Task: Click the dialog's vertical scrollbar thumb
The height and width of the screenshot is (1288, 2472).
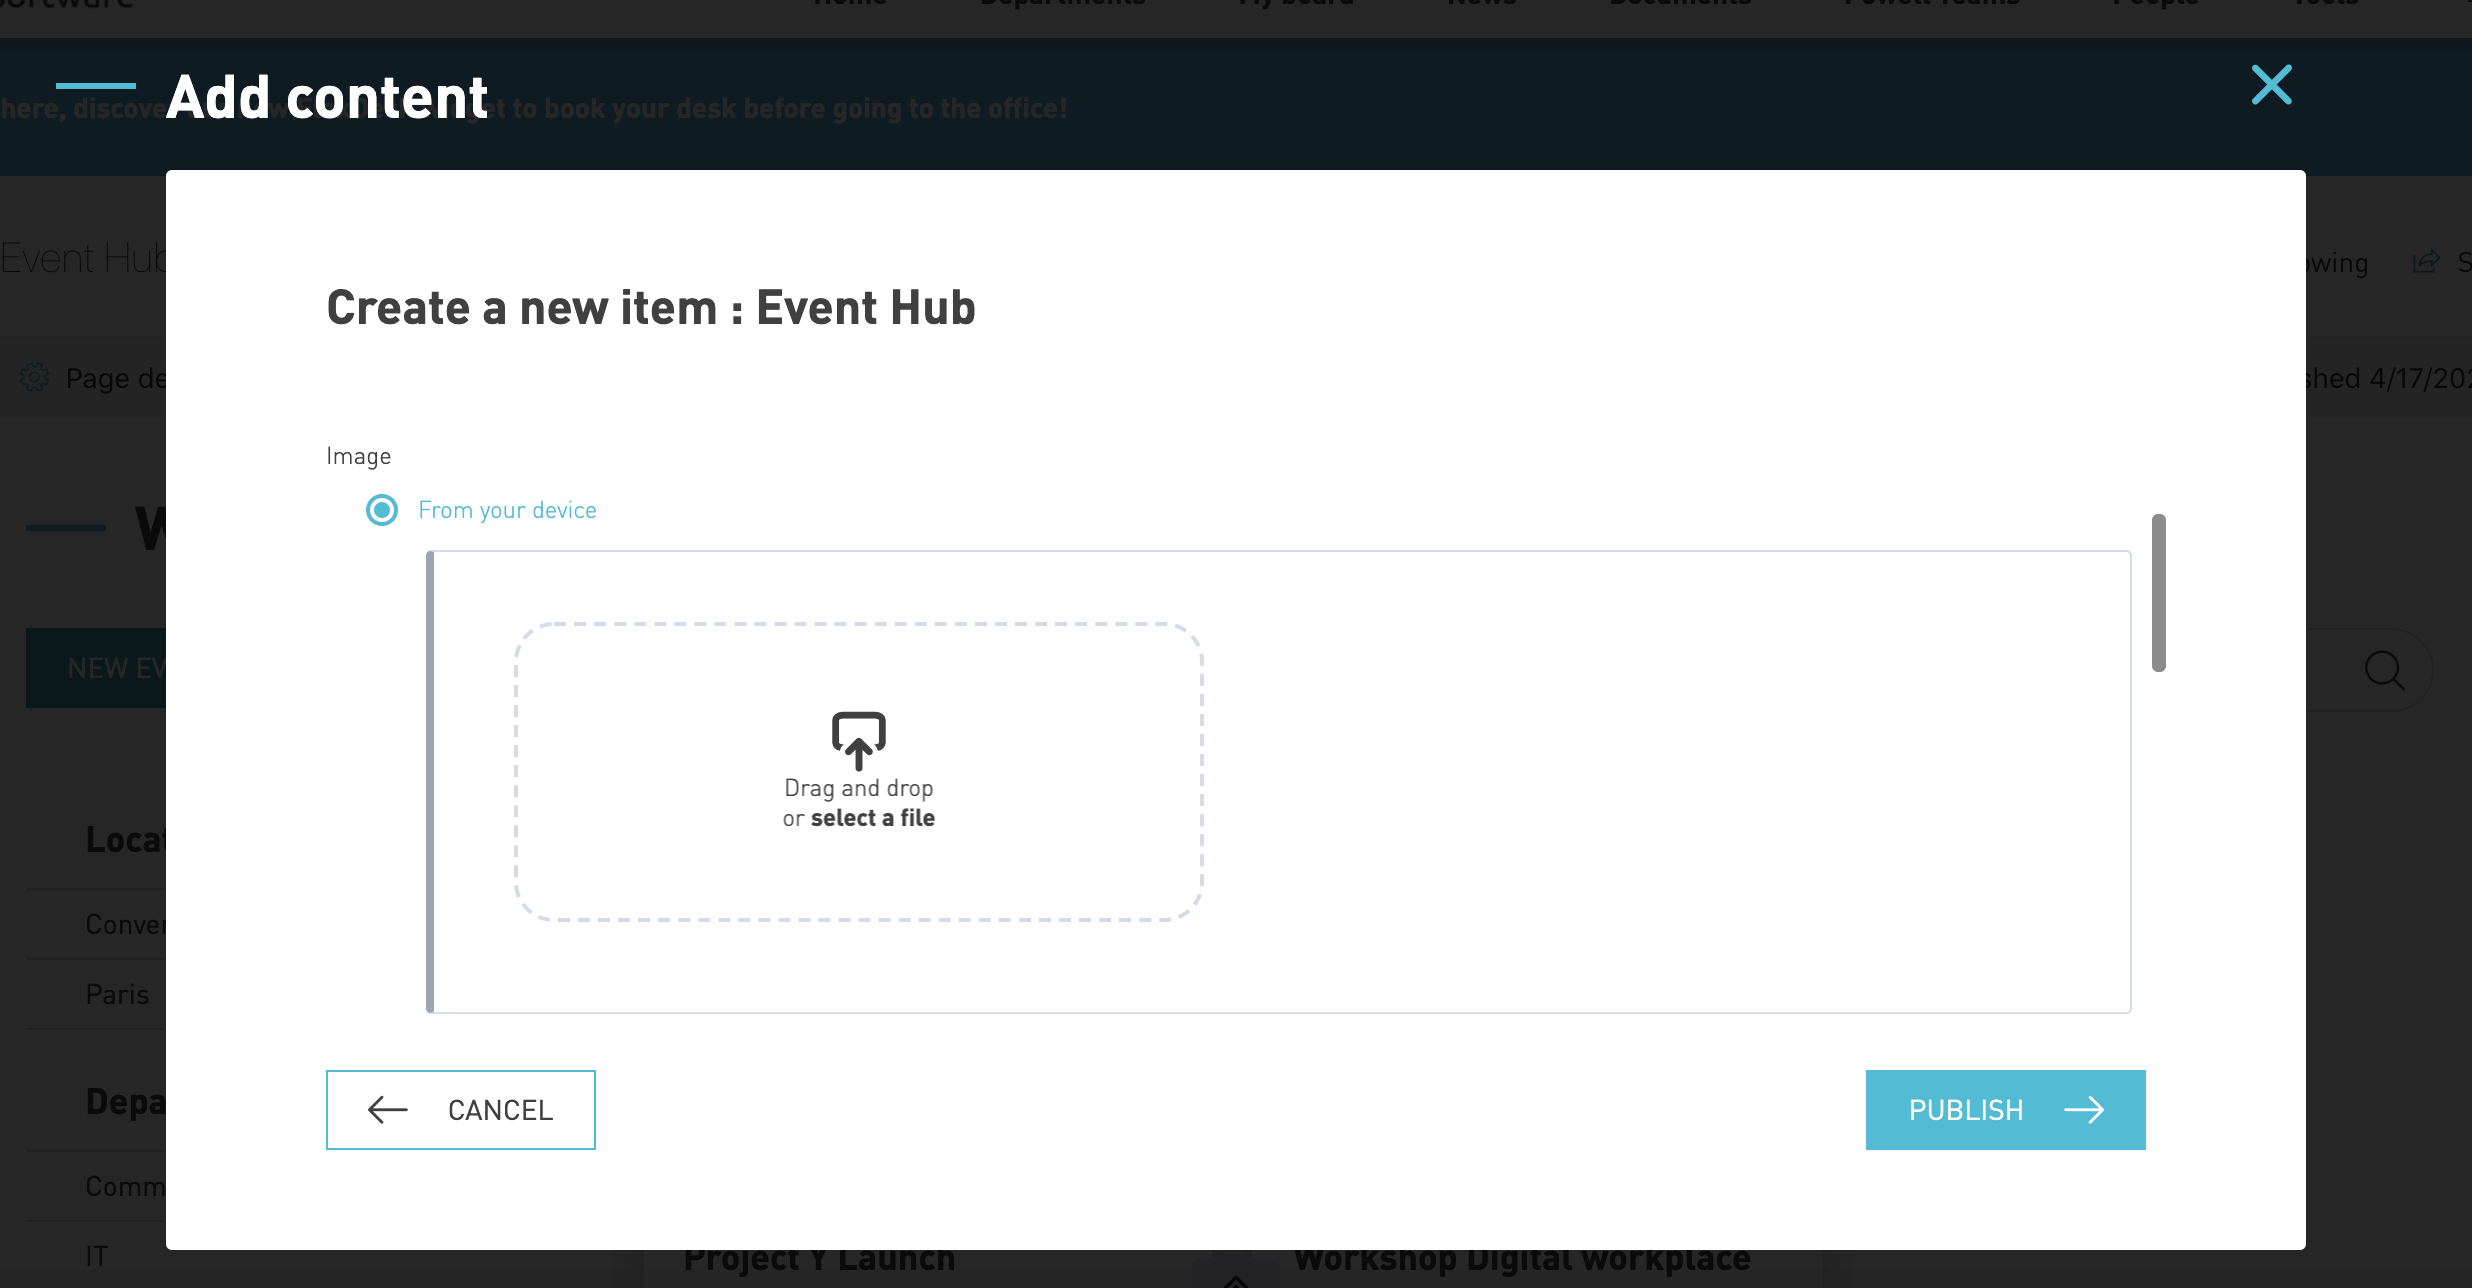Action: [2159, 593]
